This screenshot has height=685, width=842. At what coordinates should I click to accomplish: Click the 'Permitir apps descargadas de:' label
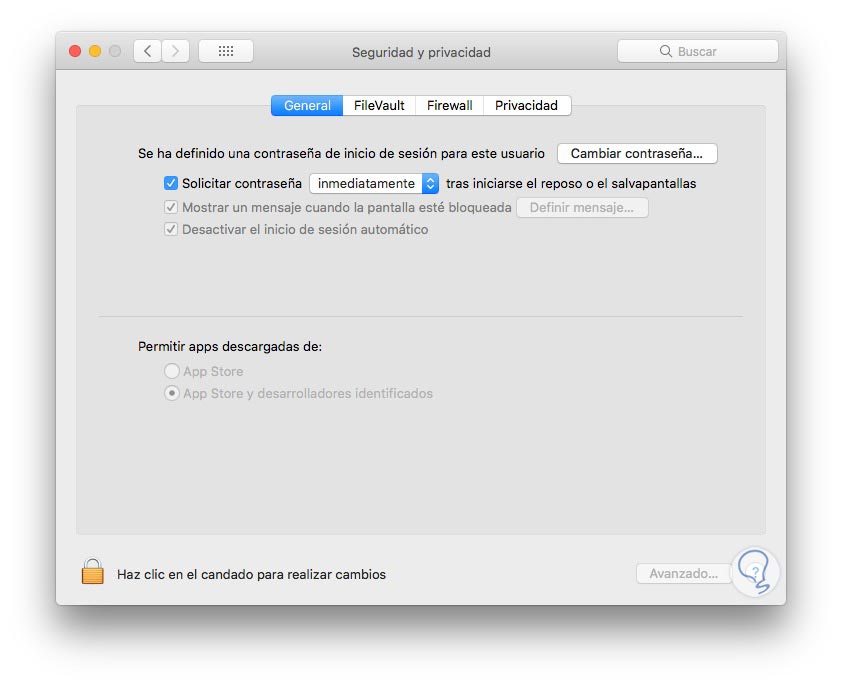(x=230, y=347)
